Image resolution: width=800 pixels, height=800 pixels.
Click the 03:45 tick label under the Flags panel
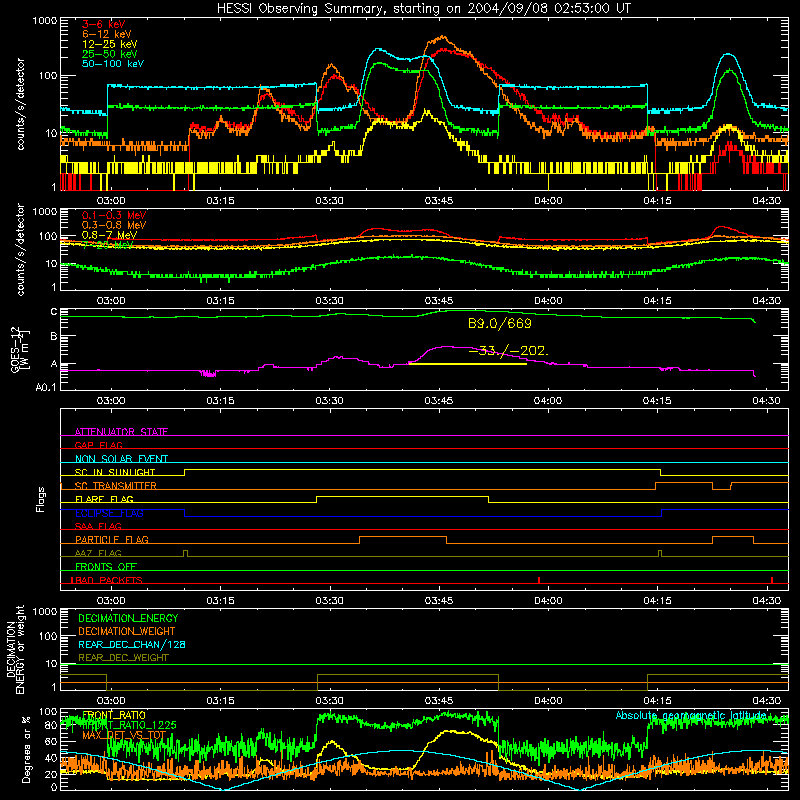click(x=439, y=601)
